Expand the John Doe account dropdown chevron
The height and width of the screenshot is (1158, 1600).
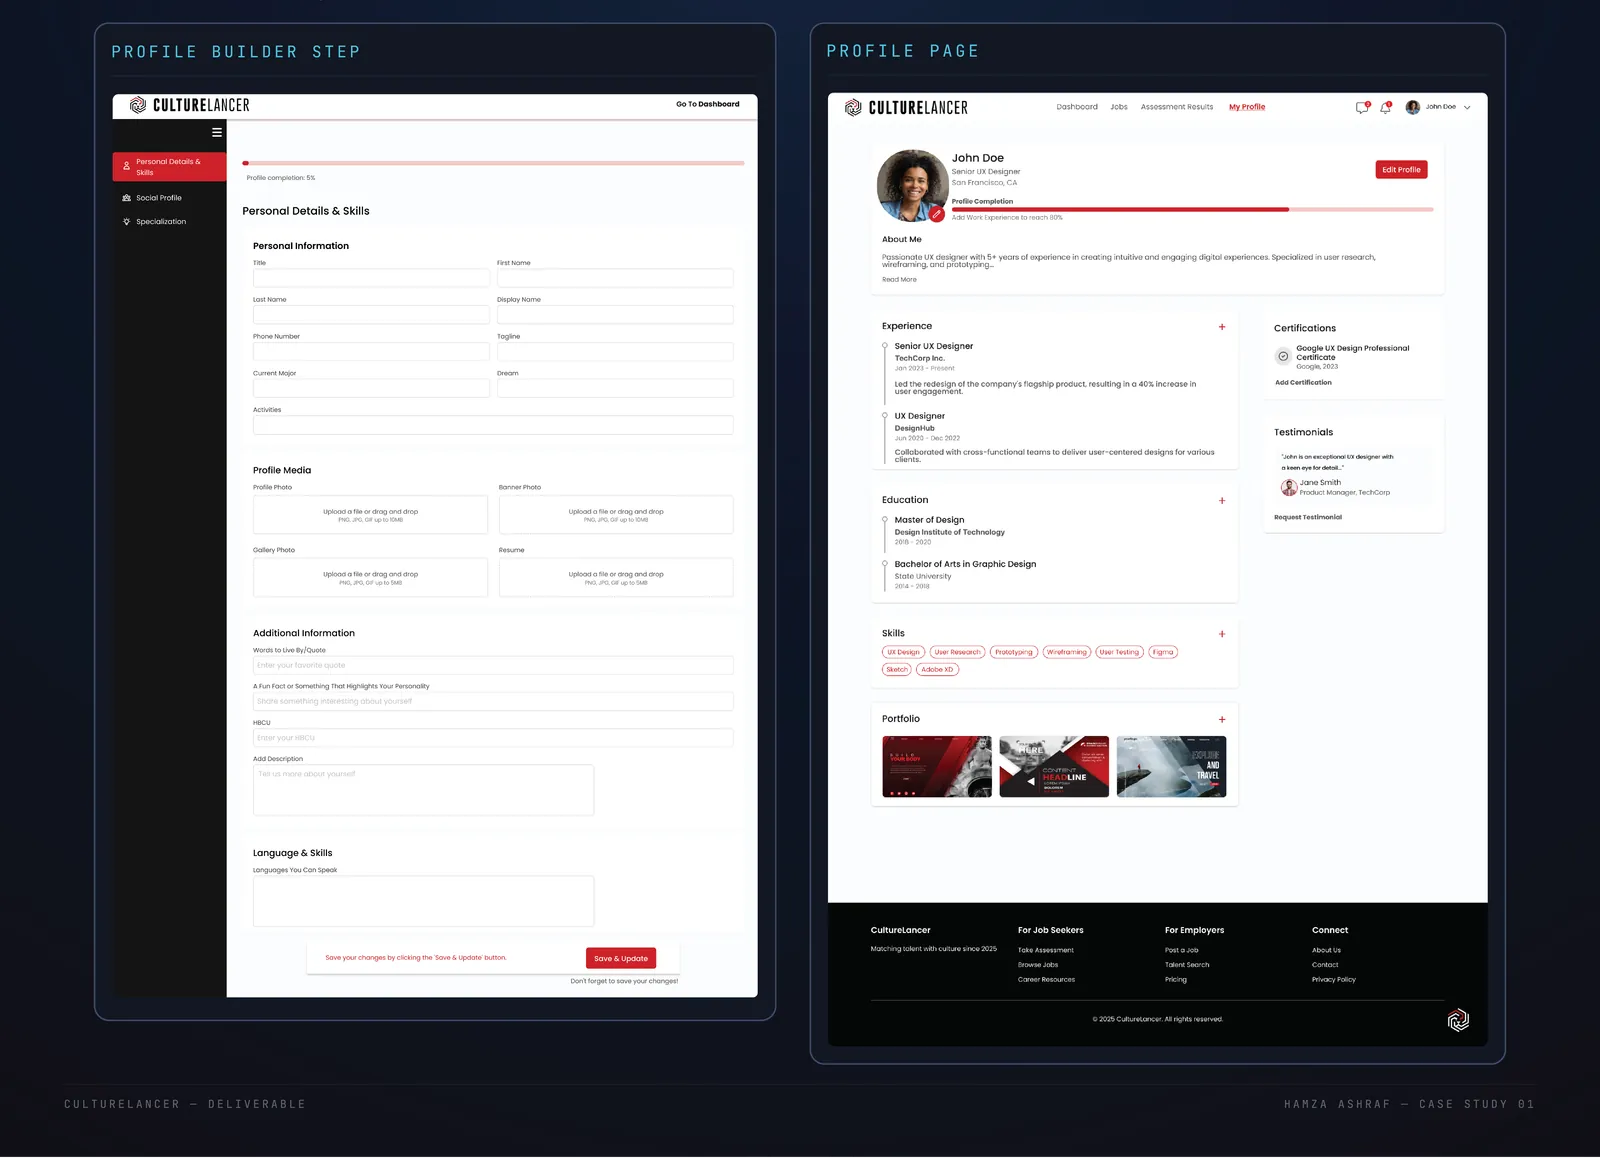[1467, 107]
